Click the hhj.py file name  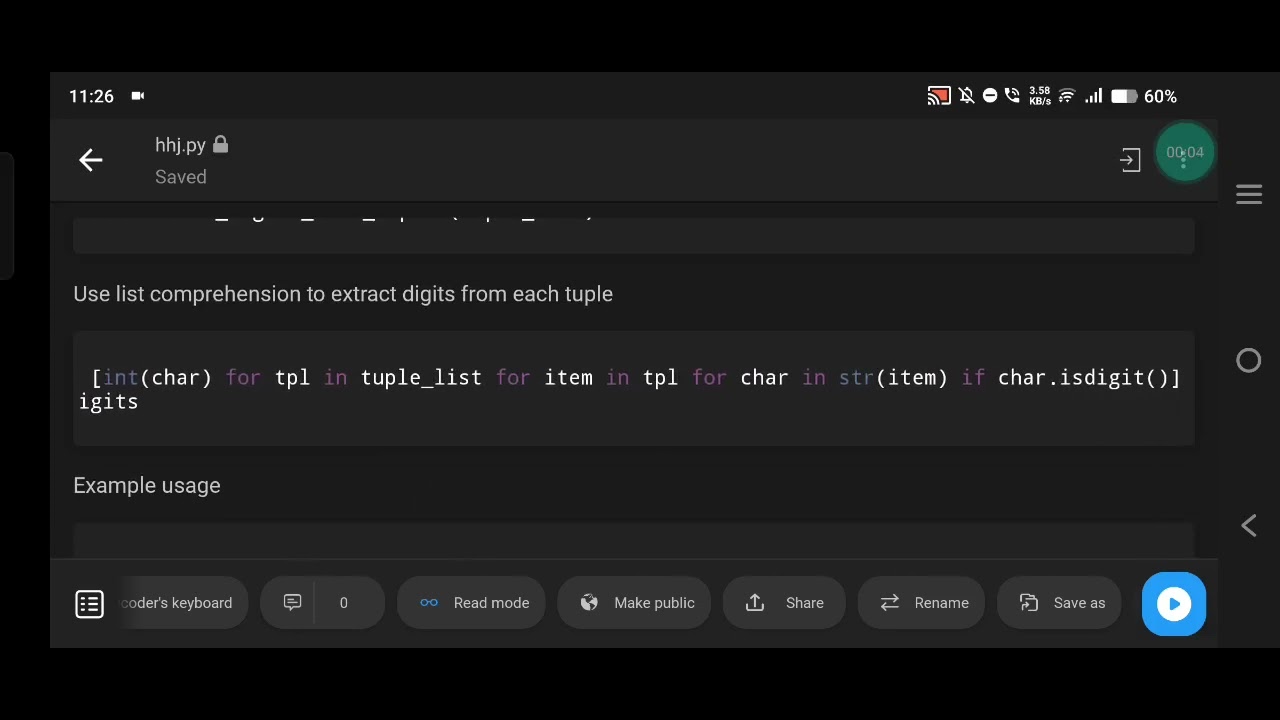180,145
